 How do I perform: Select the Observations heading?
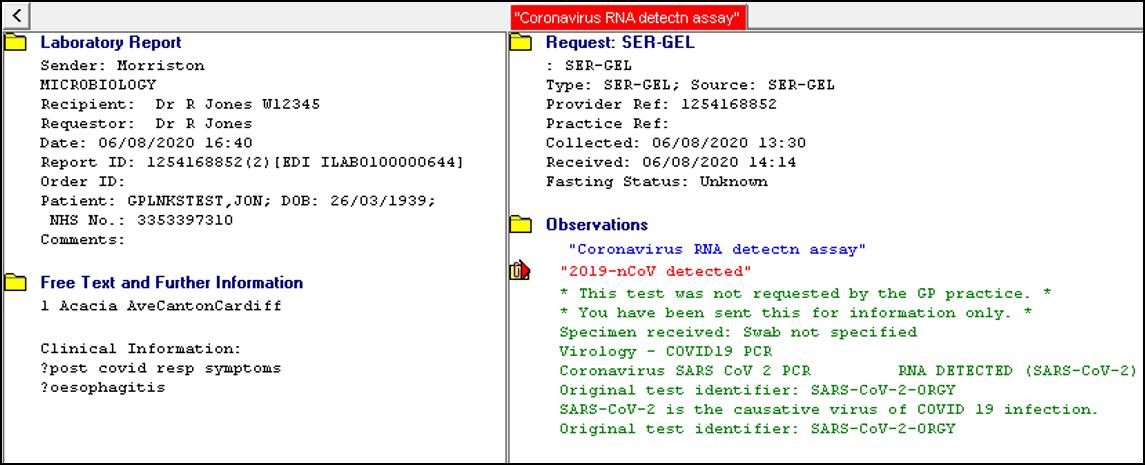click(597, 224)
